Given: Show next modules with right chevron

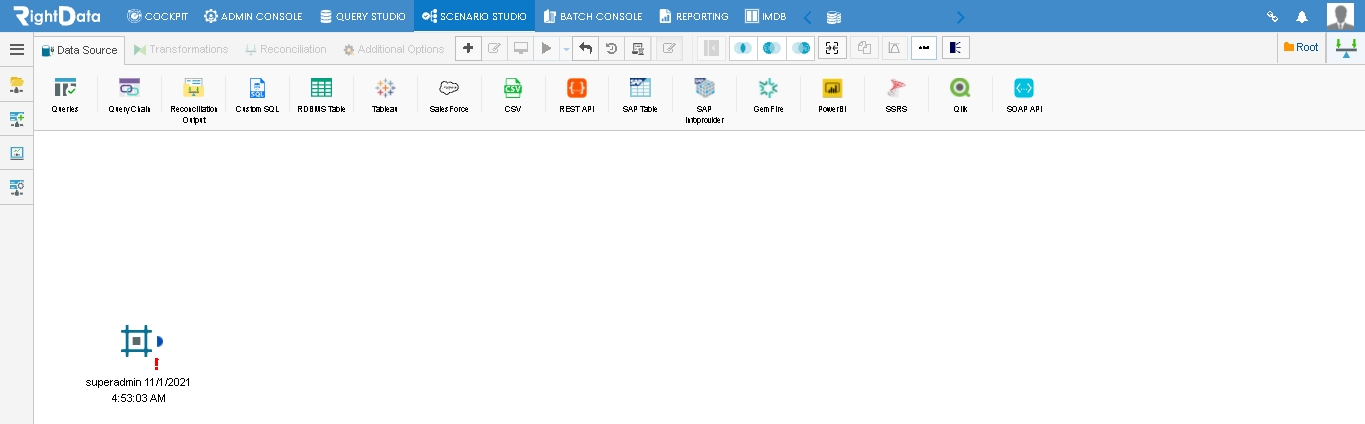Looking at the screenshot, I should [961, 16].
